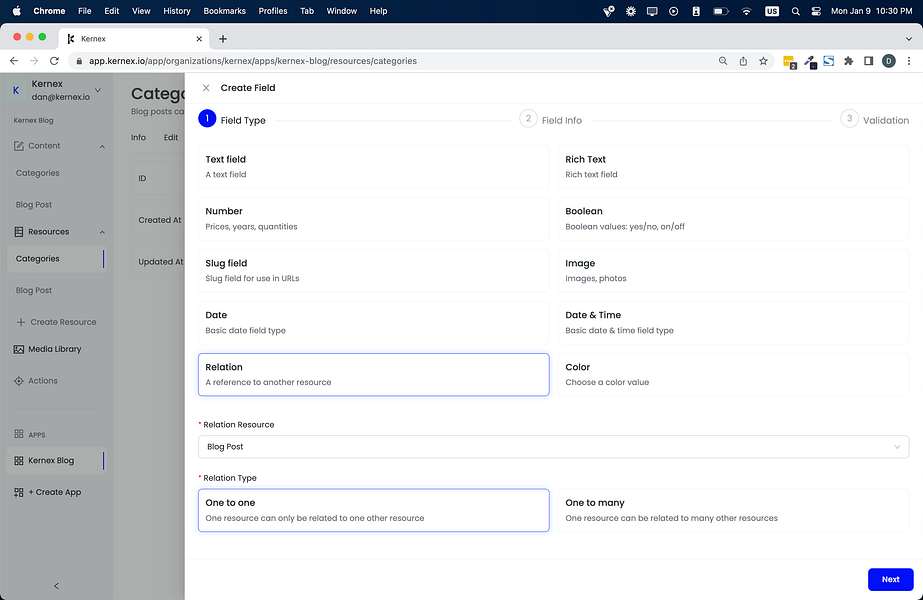This screenshot has width=923, height=600.
Task: Choose the Rich Text field type
Action: point(733,167)
